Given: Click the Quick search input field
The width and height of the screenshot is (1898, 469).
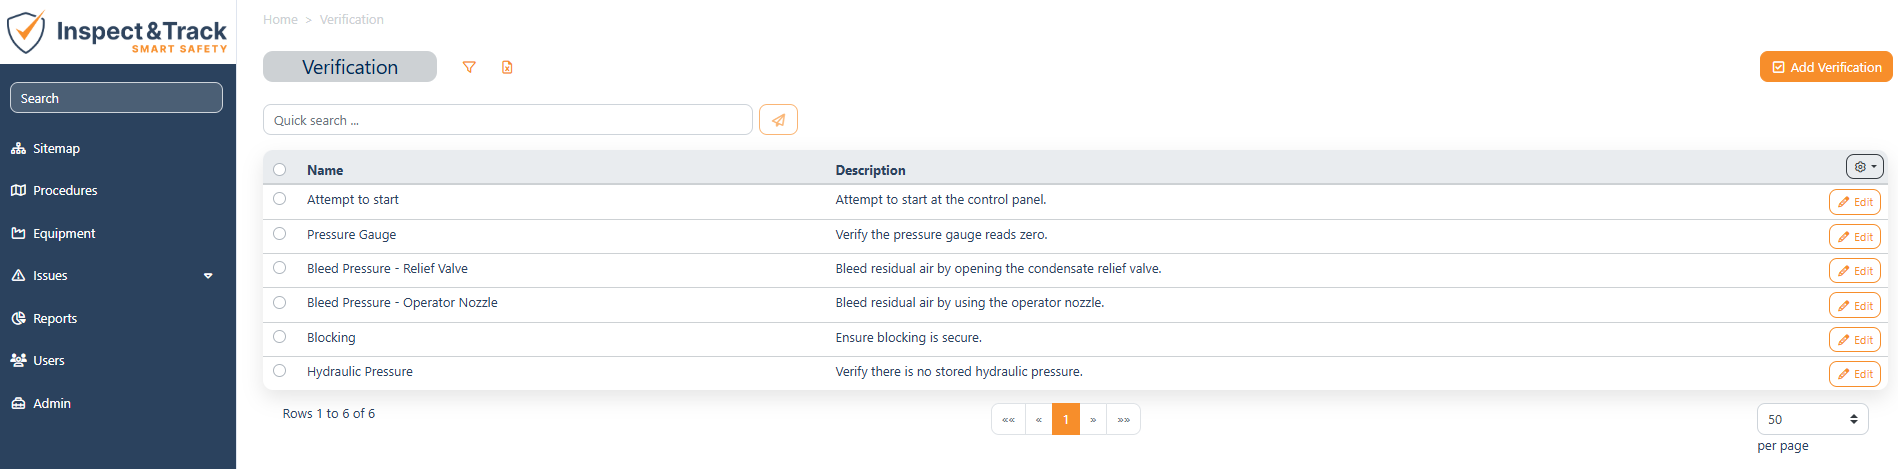Looking at the screenshot, I should 508,120.
